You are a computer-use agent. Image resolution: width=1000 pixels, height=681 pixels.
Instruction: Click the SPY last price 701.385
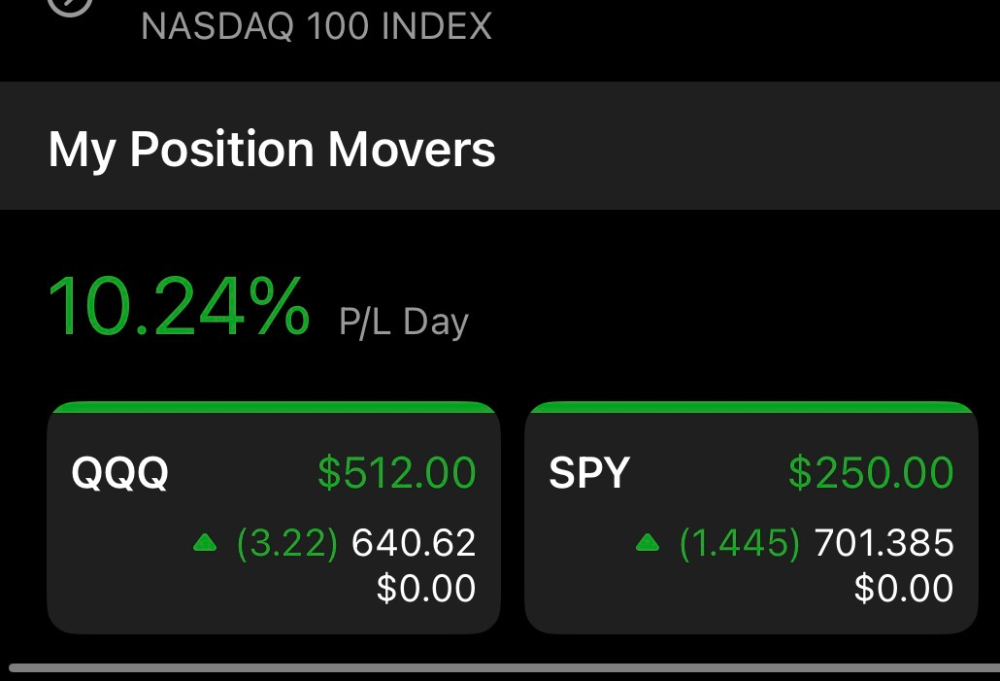pos(884,543)
